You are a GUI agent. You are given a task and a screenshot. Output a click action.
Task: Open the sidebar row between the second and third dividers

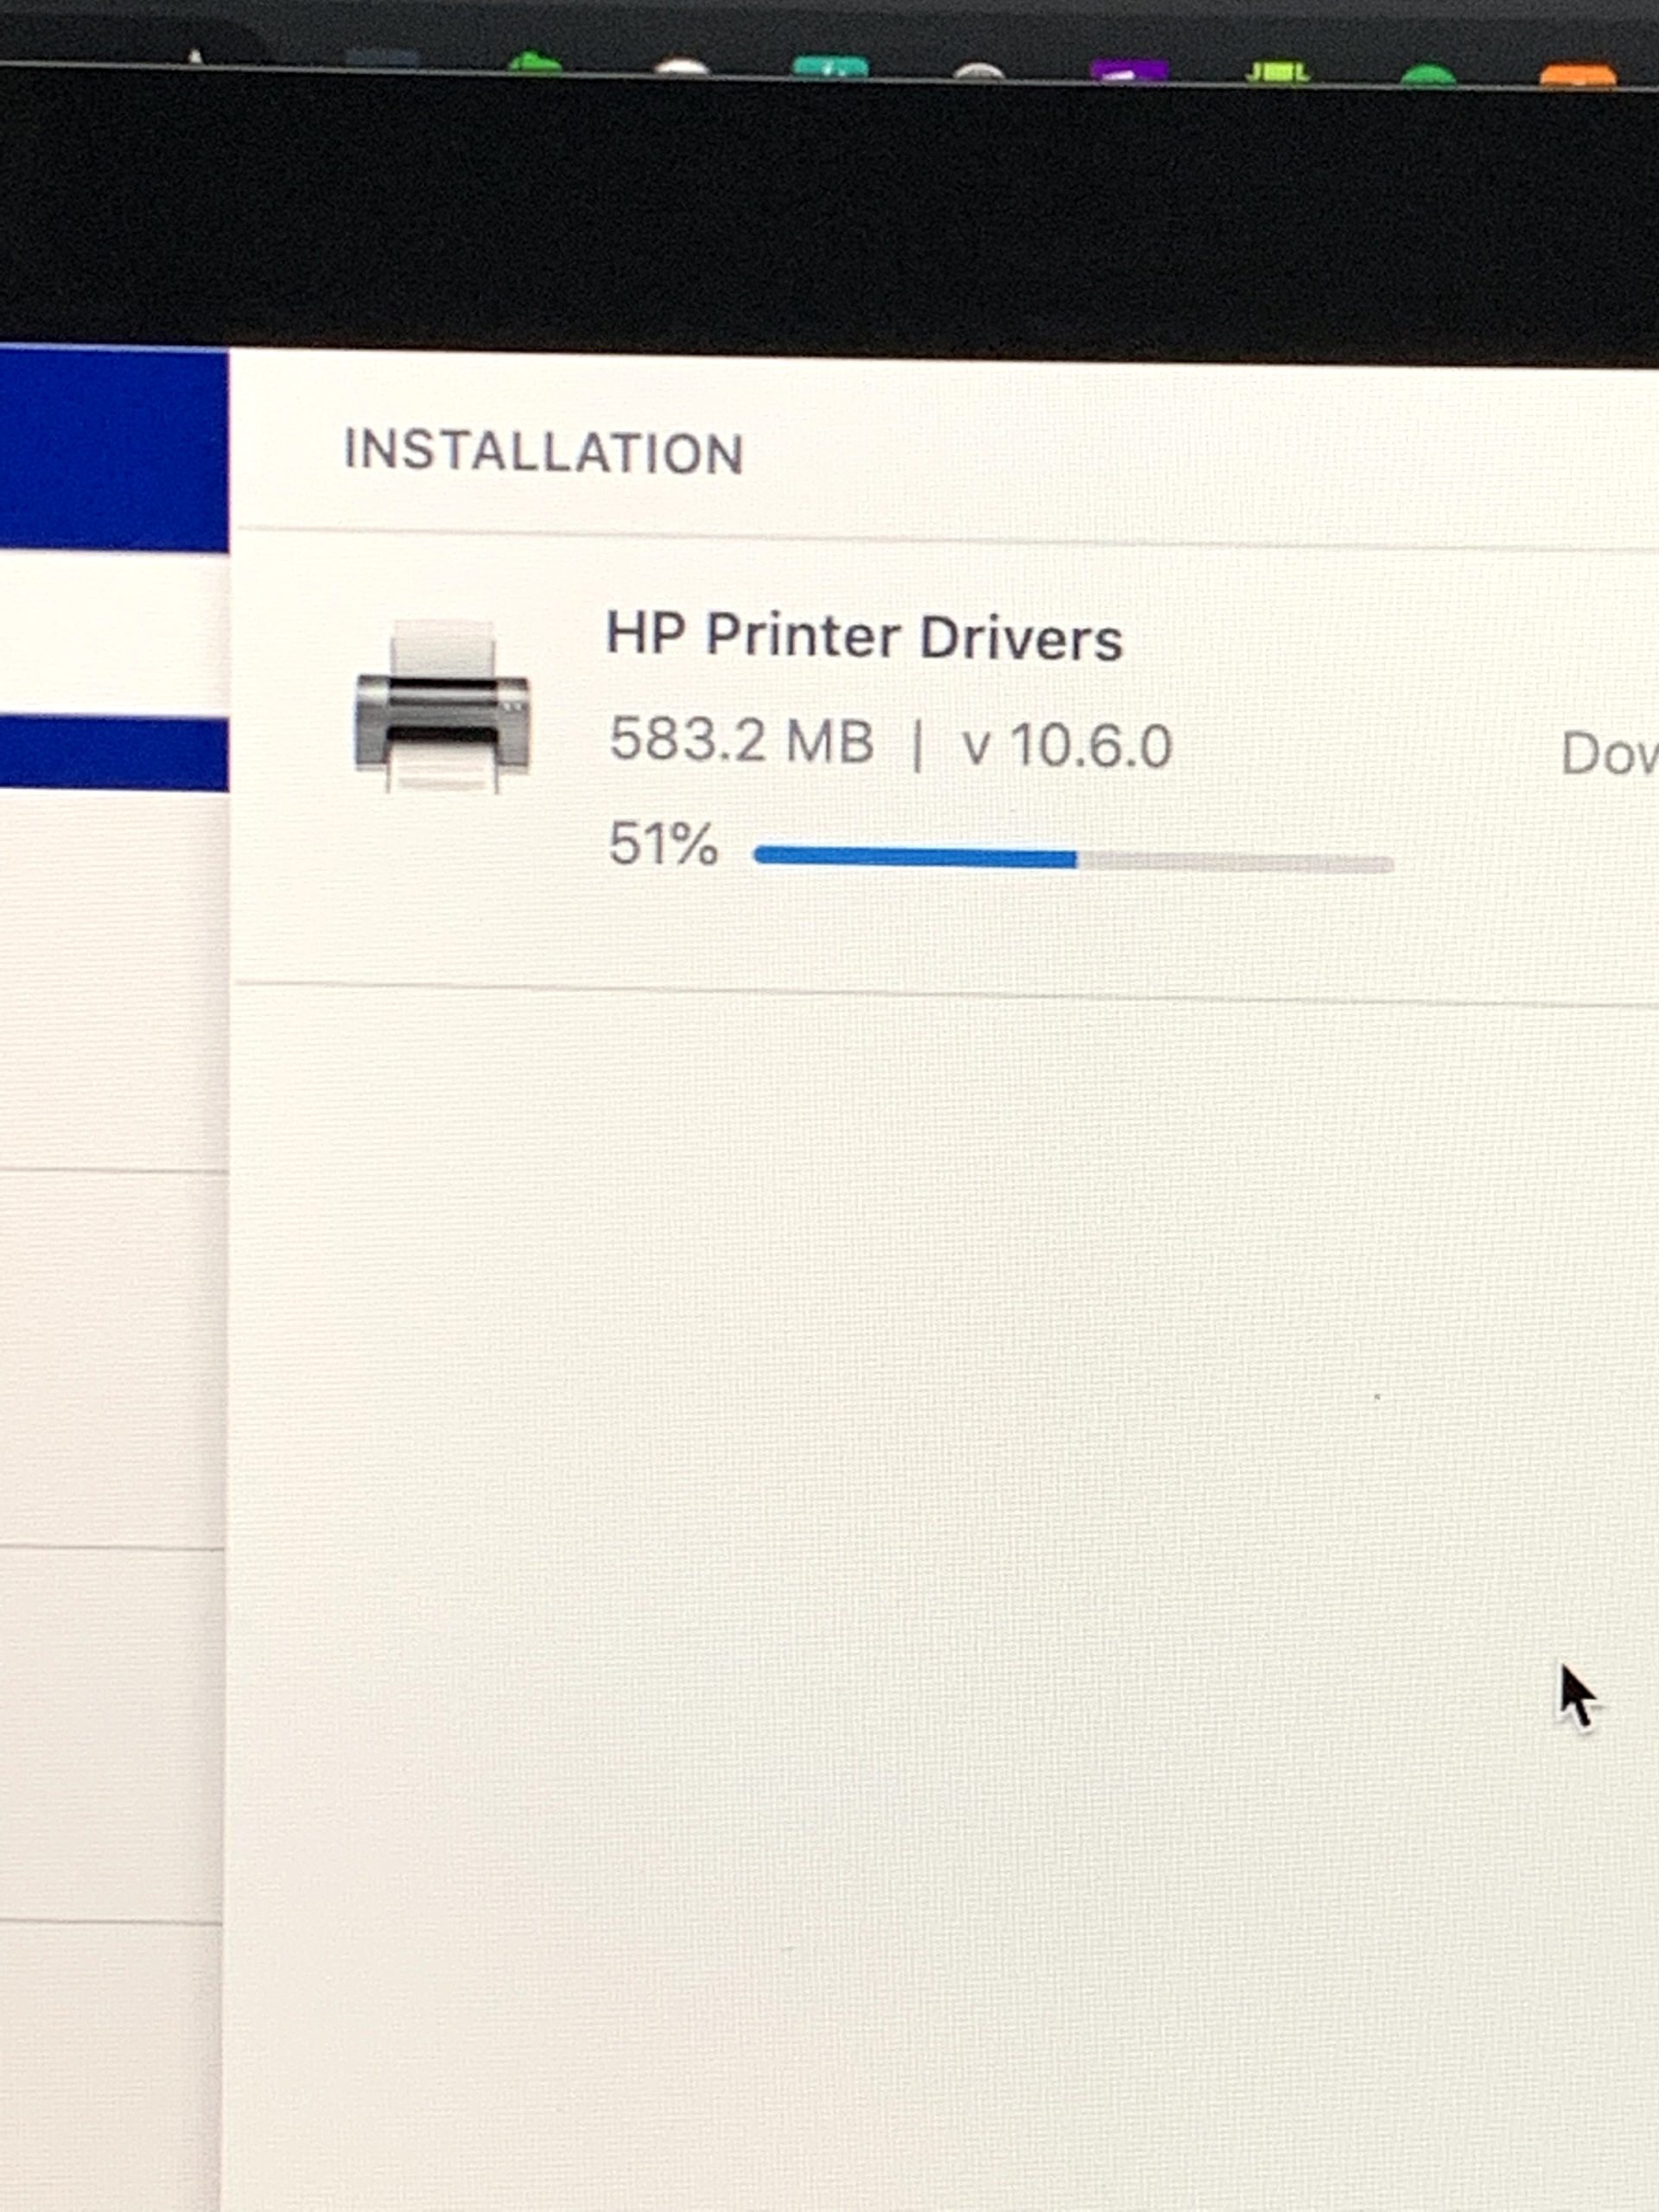(111, 1736)
